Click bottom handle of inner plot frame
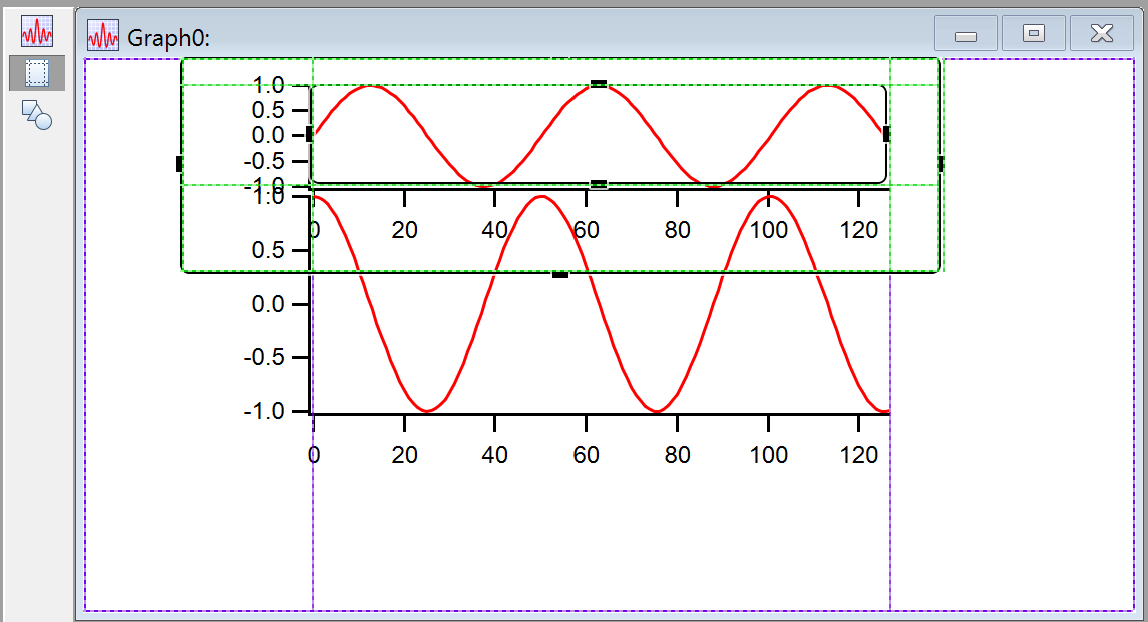The image size is (1148, 622). tap(598, 184)
